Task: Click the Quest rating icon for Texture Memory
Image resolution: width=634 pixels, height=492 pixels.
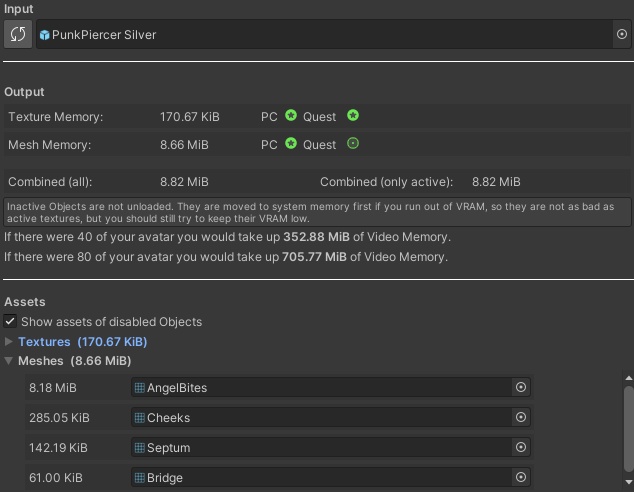Action: click(352, 116)
